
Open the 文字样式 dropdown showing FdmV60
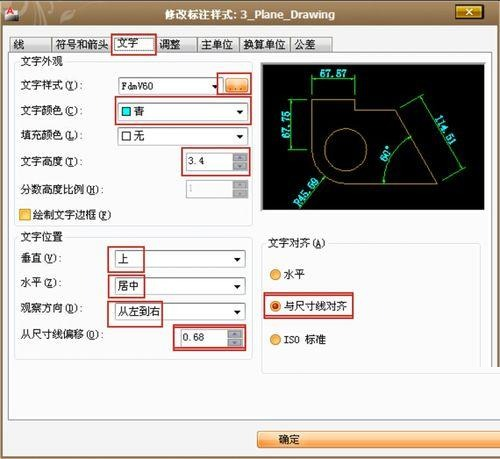click(168, 86)
